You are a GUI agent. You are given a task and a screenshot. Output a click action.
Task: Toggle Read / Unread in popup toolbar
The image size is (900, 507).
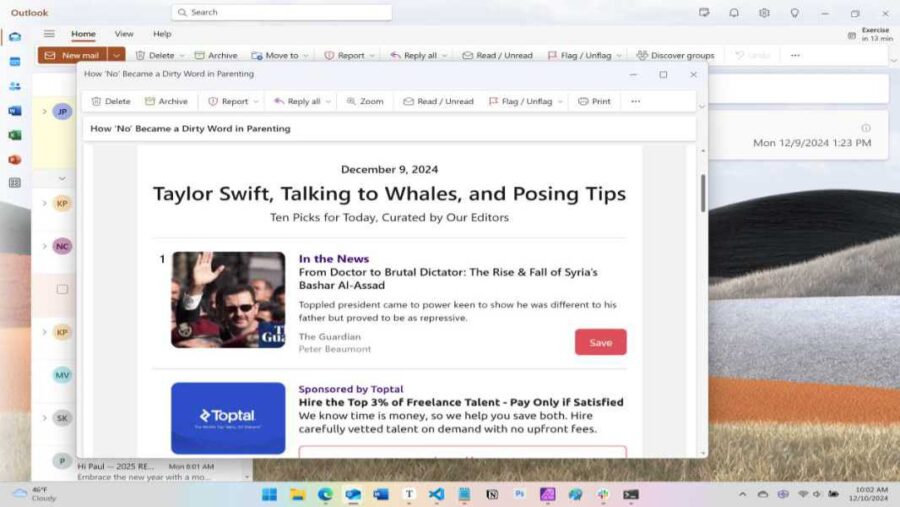point(438,101)
